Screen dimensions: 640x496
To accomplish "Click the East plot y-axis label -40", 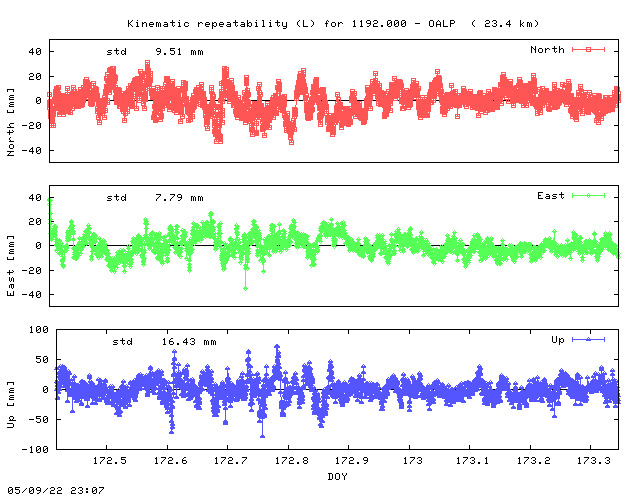I will (32, 294).
